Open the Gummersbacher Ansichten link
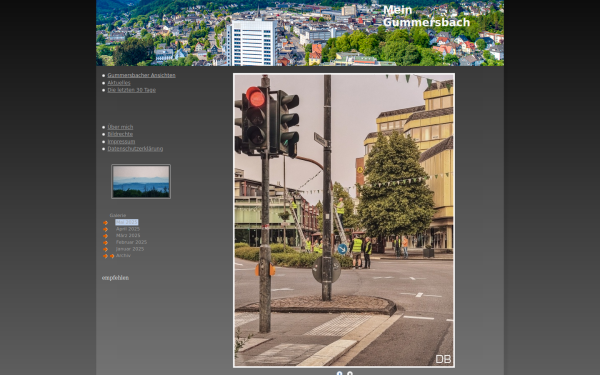This screenshot has height=375, width=600. 141,75
